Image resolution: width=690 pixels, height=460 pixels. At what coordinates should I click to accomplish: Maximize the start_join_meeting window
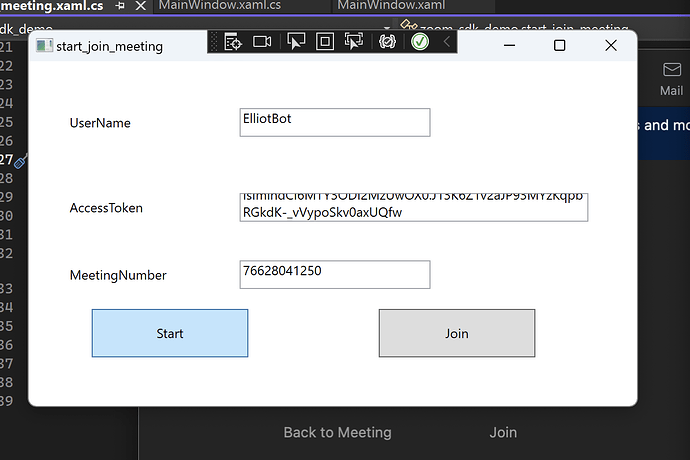click(559, 45)
